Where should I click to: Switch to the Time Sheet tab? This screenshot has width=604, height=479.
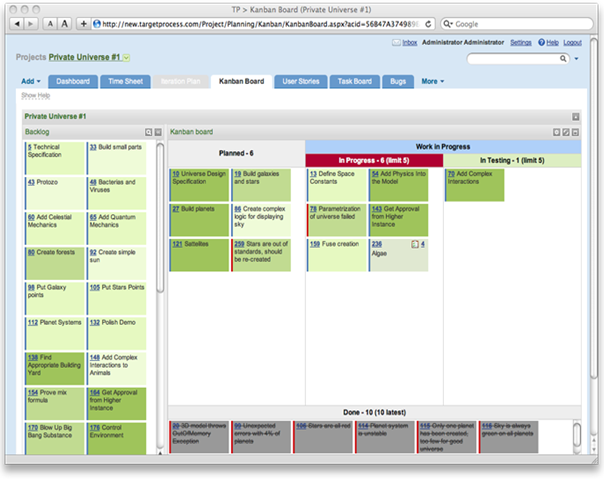125,81
